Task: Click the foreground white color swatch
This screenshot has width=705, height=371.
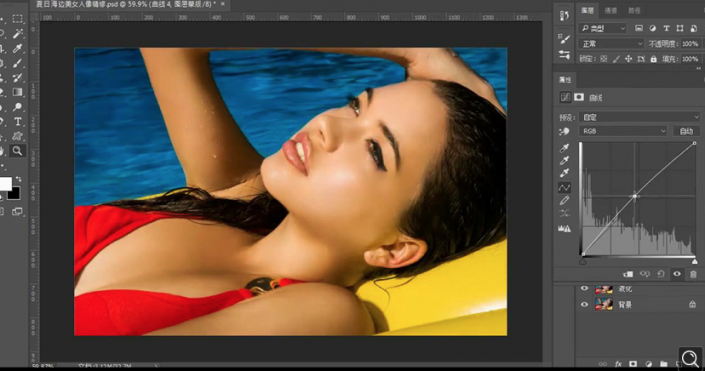Action: point(5,183)
